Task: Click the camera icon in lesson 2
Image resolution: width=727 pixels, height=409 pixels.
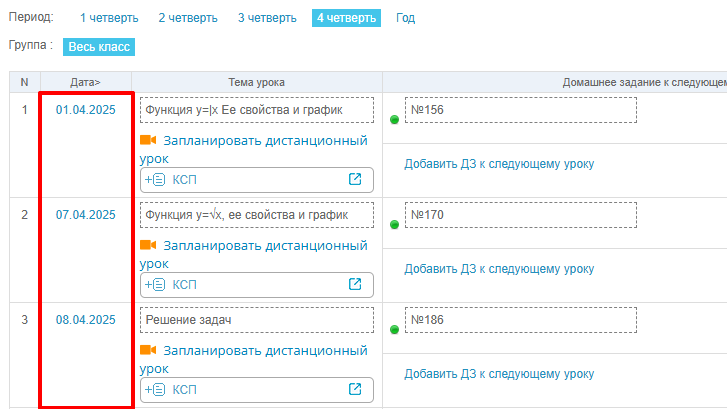Action: click(x=149, y=245)
